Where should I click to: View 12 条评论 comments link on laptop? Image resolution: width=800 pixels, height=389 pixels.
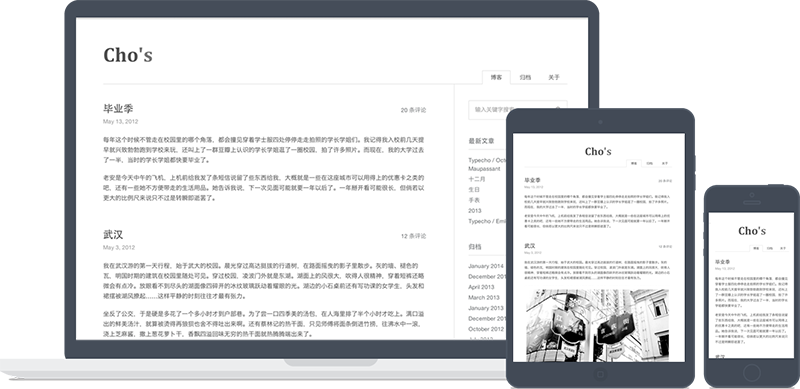click(x=413, y=236)
